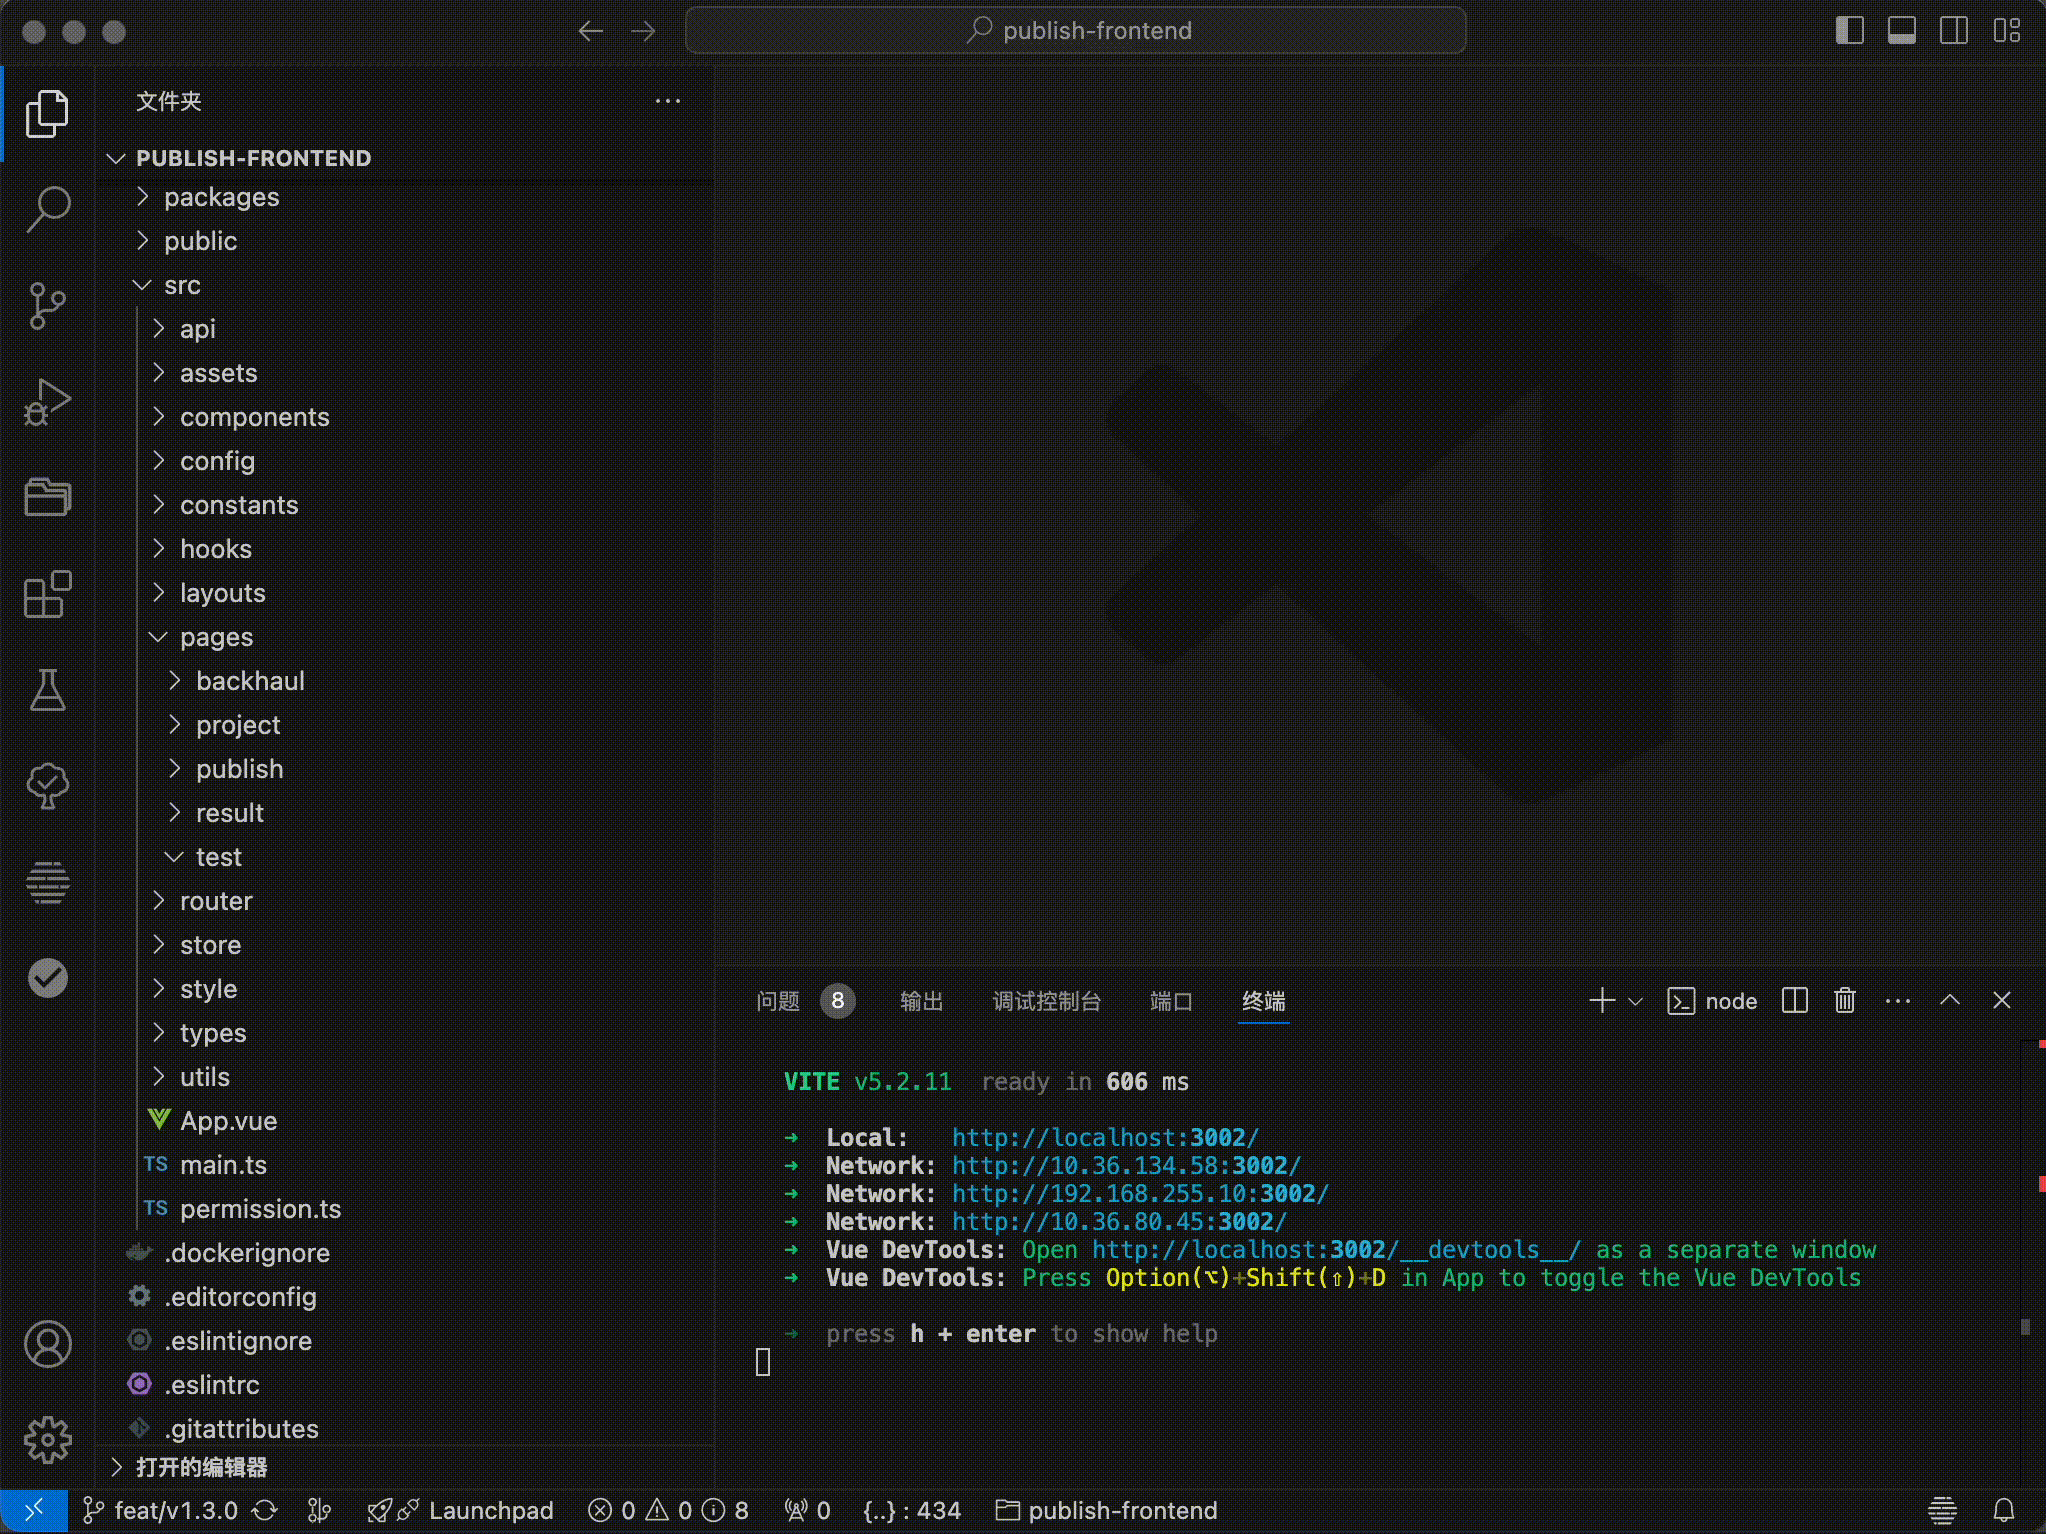Click the http://10.36.134.58:3002/ network link
The image size is (2046, 1534).
[x=1126, y=1165]
